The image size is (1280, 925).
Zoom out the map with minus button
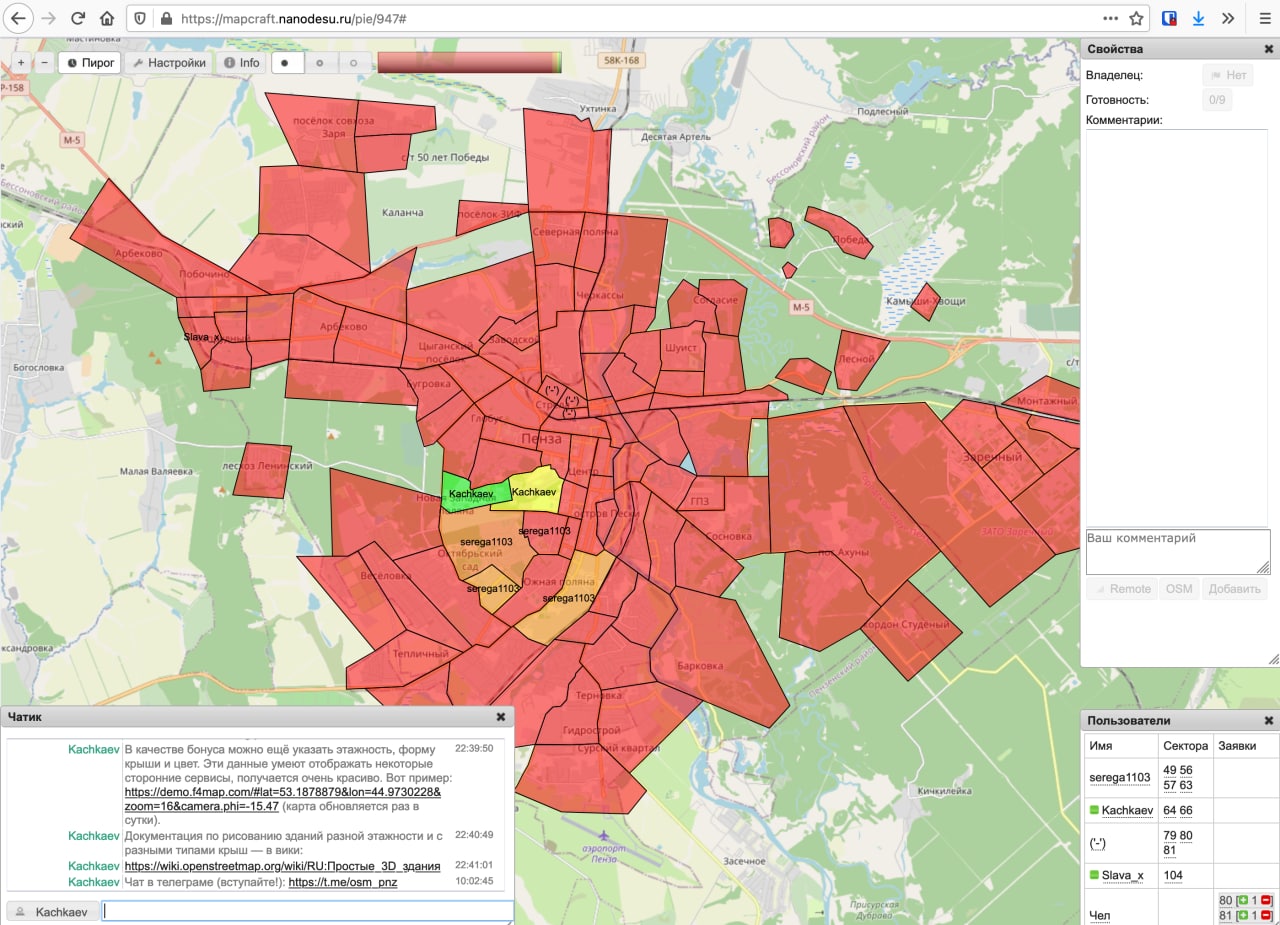44,62
